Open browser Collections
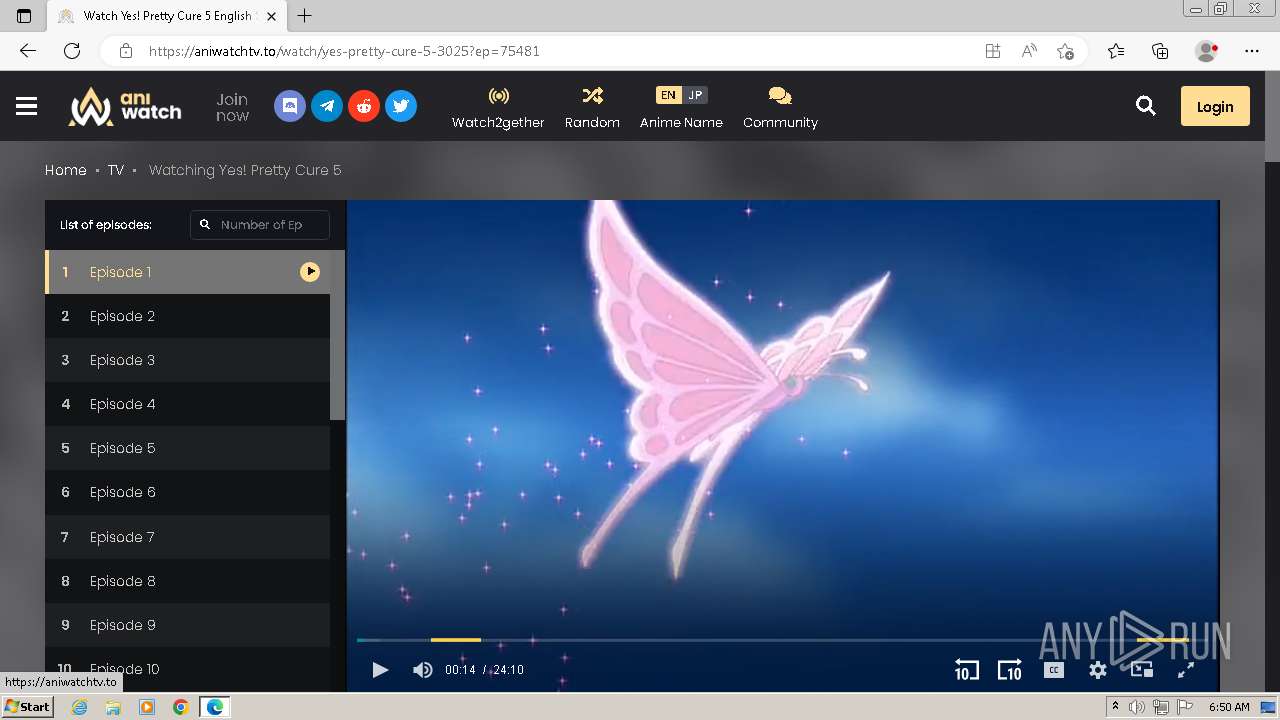The height and width of the screenshot is (720, 1280). pos(1160,51)
